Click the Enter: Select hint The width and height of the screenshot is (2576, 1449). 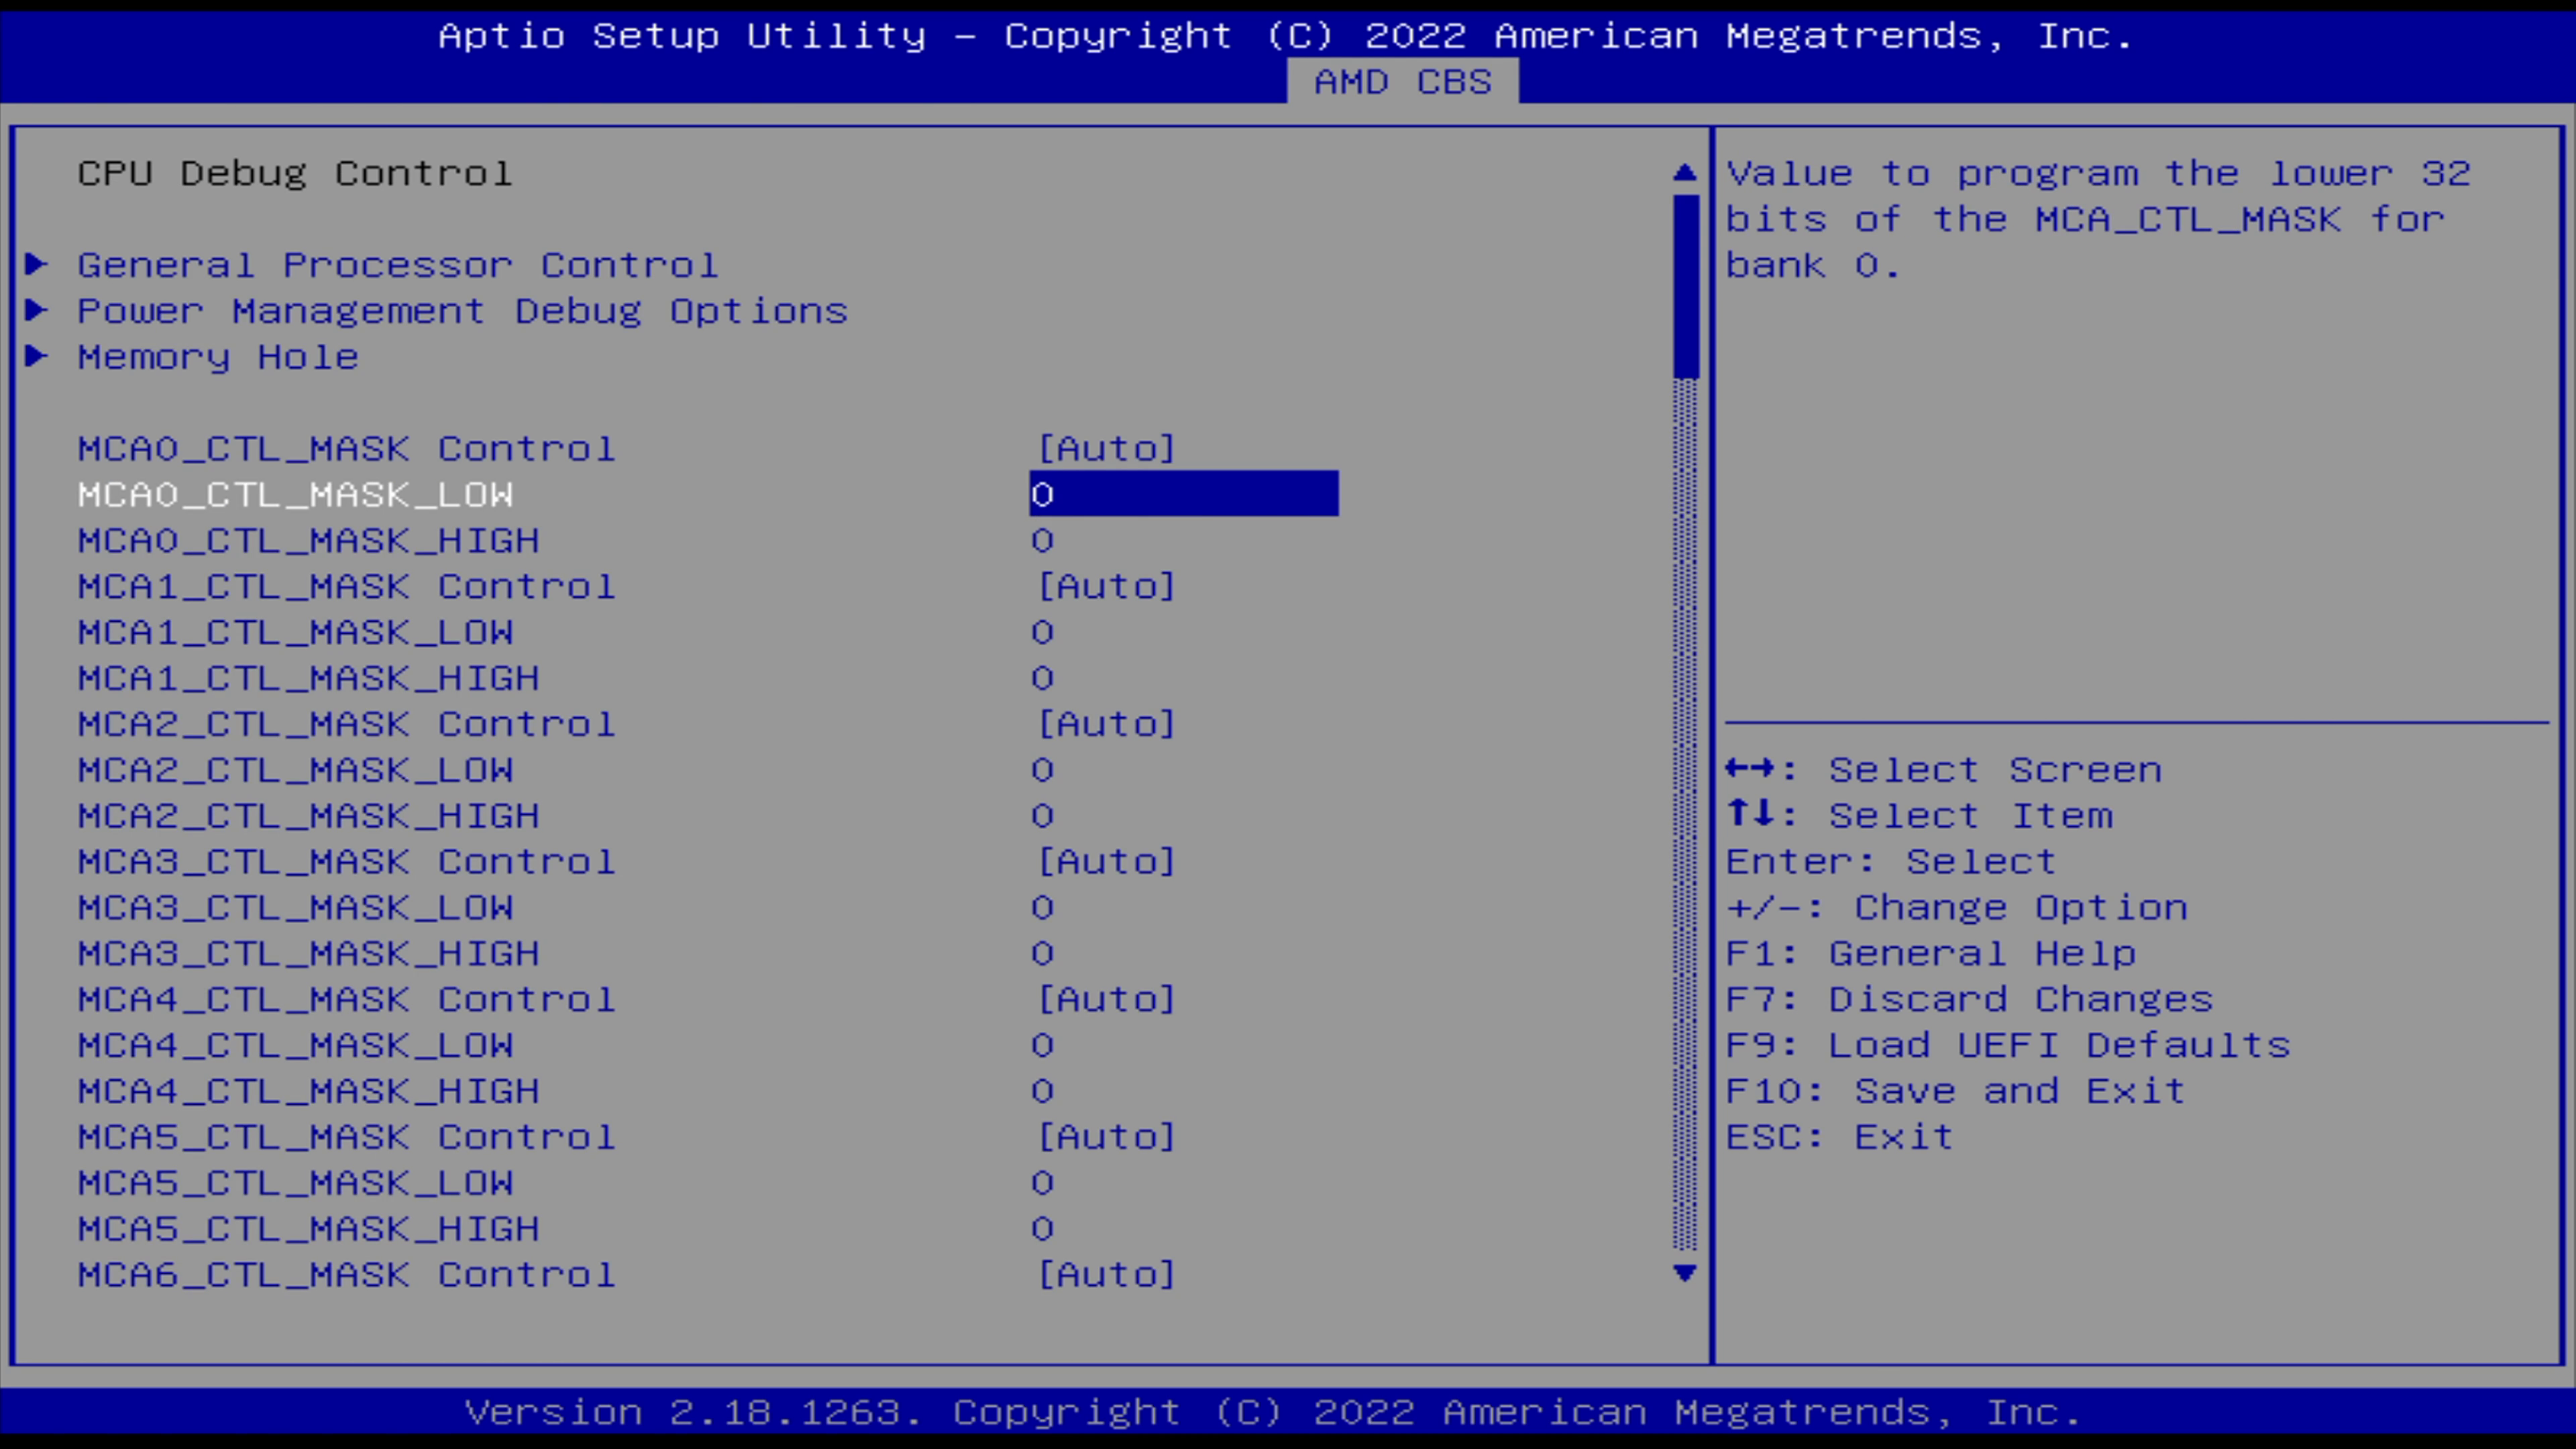tap(1891, 861)
